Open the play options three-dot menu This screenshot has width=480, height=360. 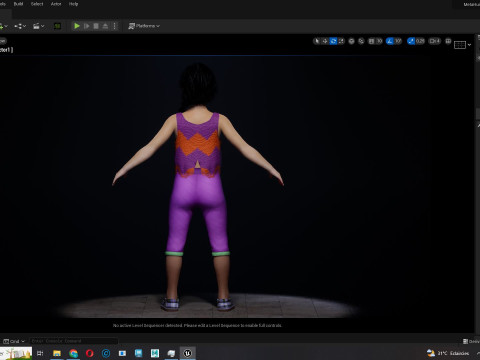115,26
